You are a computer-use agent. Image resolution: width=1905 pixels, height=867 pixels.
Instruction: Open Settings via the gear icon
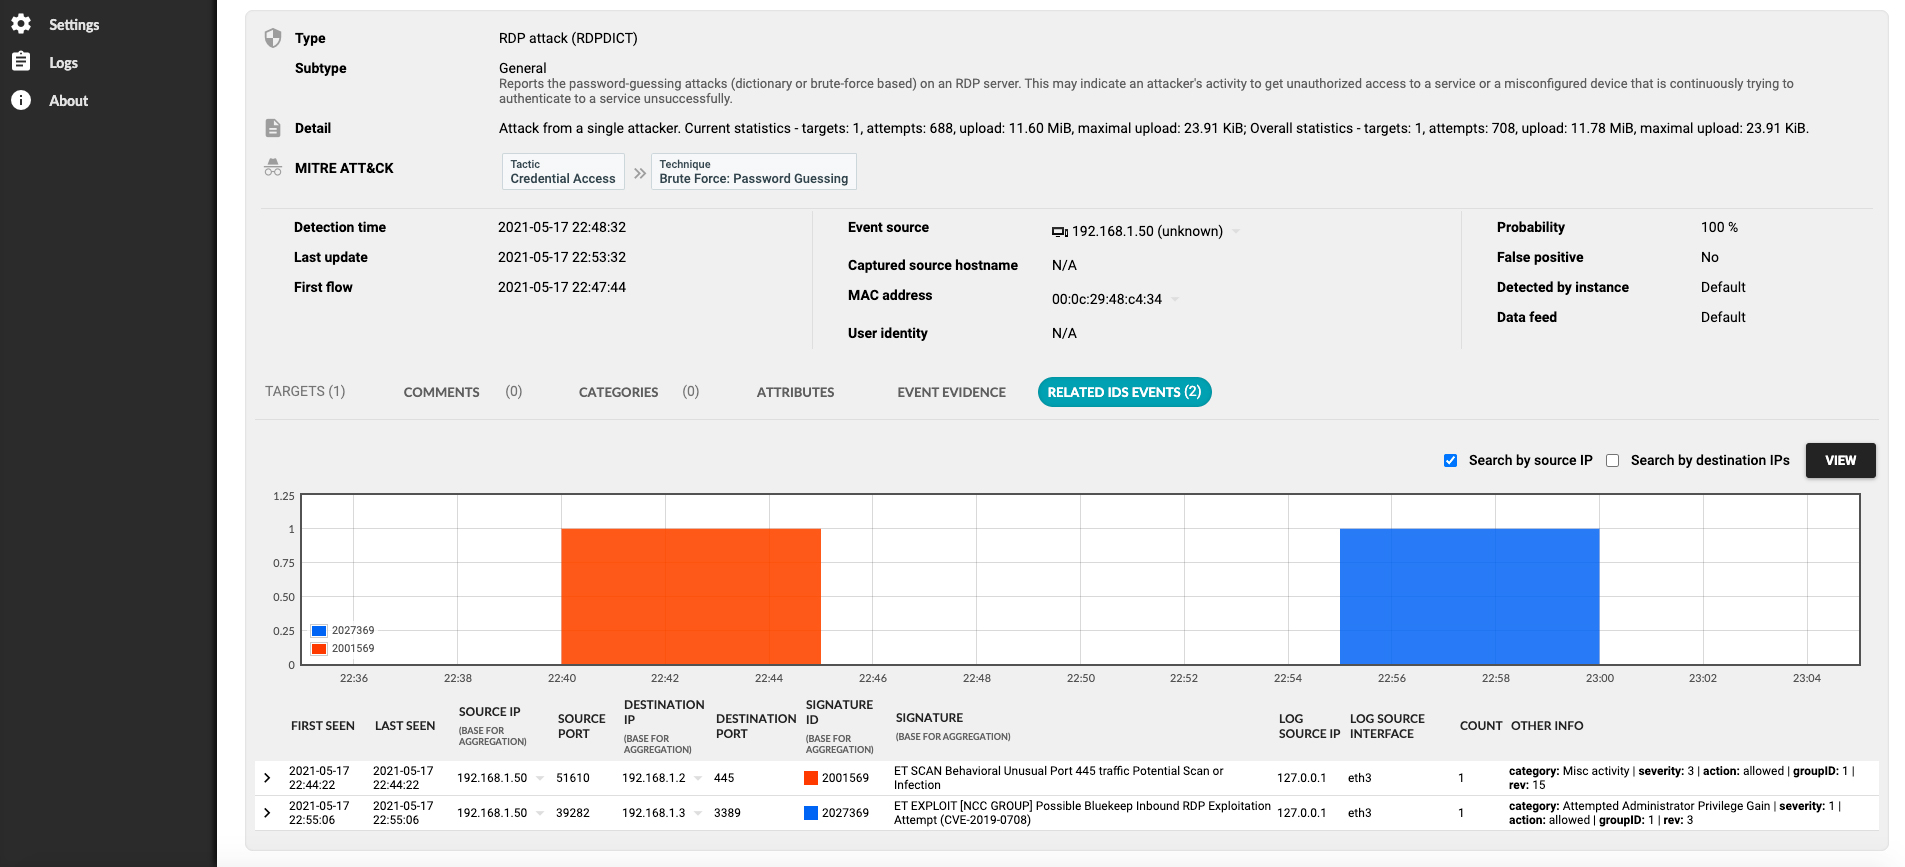pyautogui.click(x=21, y=24)
